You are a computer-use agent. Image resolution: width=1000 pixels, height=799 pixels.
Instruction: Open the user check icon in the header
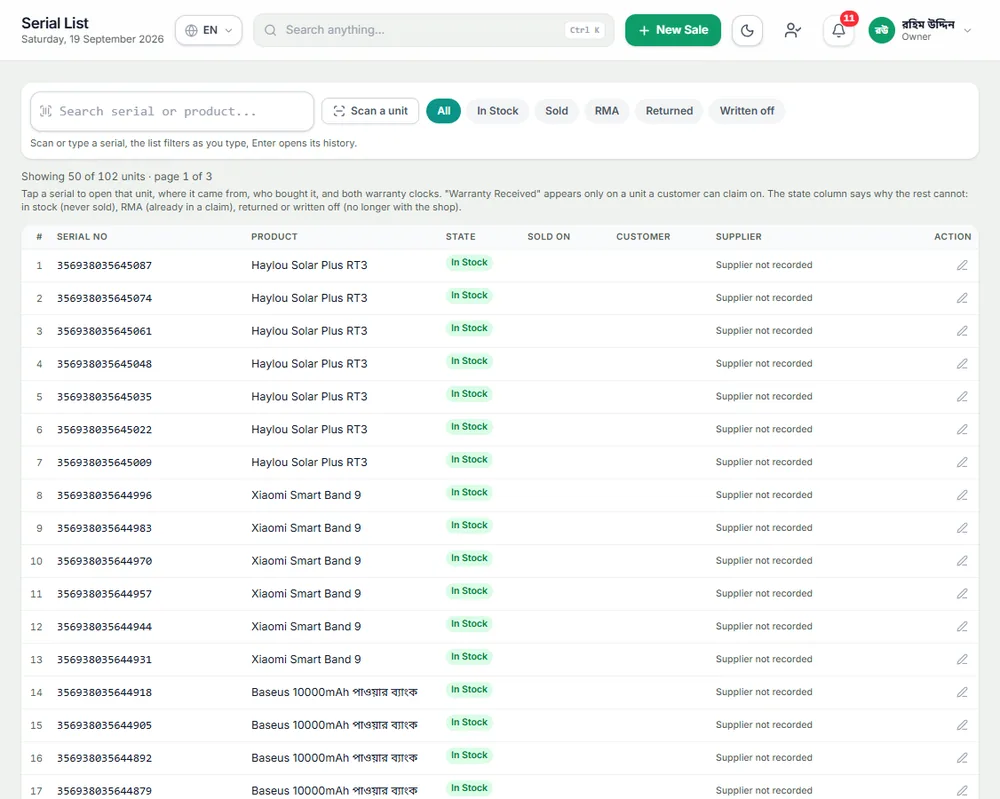(x=792, y=30)
